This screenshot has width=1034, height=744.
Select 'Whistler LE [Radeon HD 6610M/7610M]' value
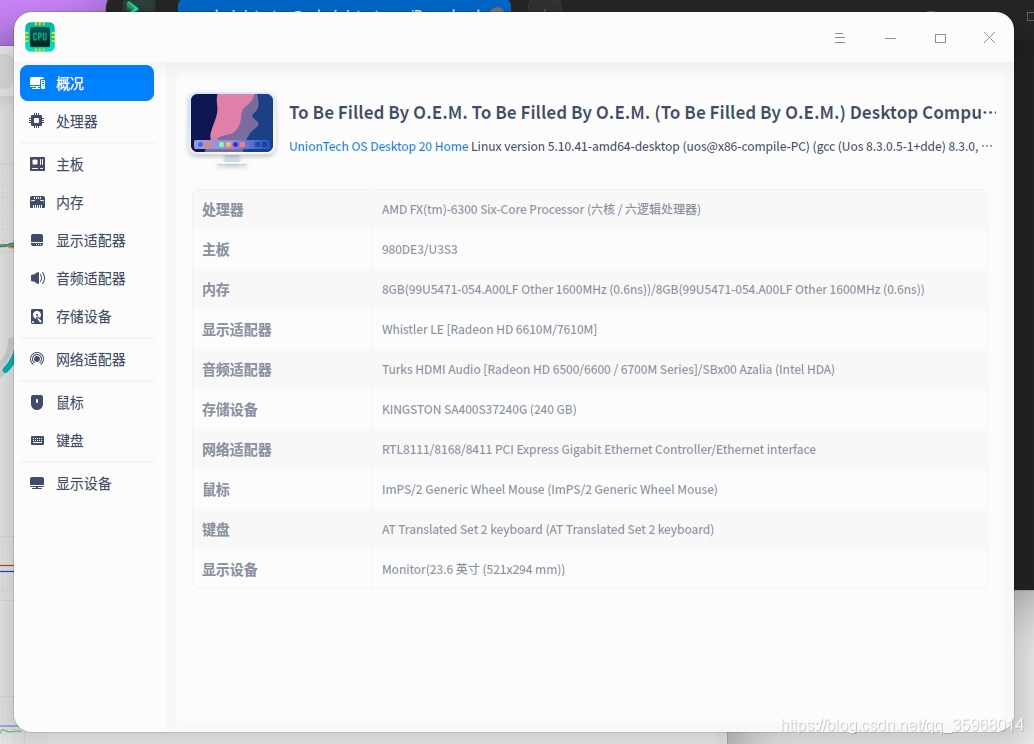[x=489, y=329]
